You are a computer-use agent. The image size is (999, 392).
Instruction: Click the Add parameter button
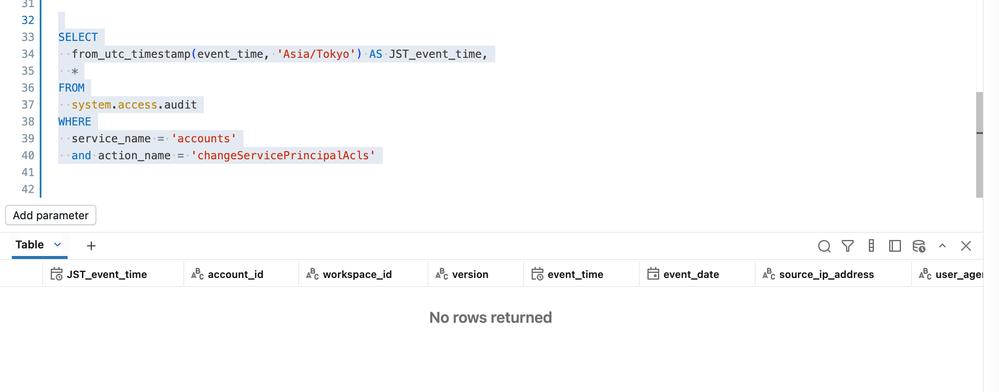tap(51, 215)
